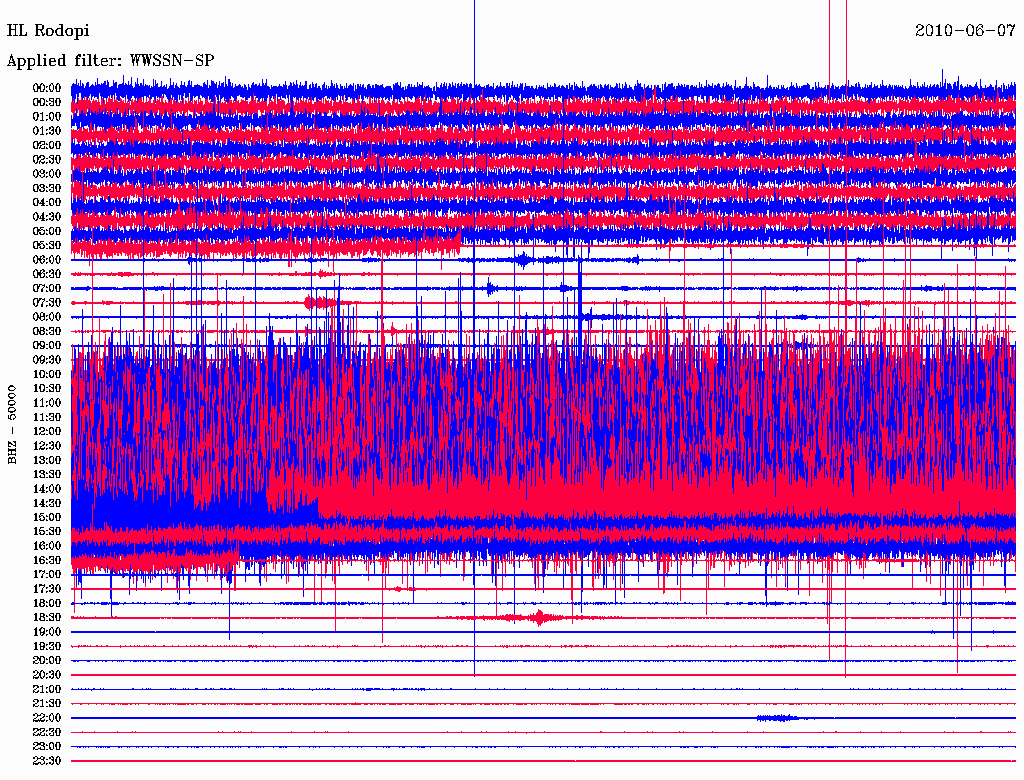Click the blue wavelet on the 06:00 trace
The height and width of the screenshot is (780, 1024).
(x=522, y=260)
